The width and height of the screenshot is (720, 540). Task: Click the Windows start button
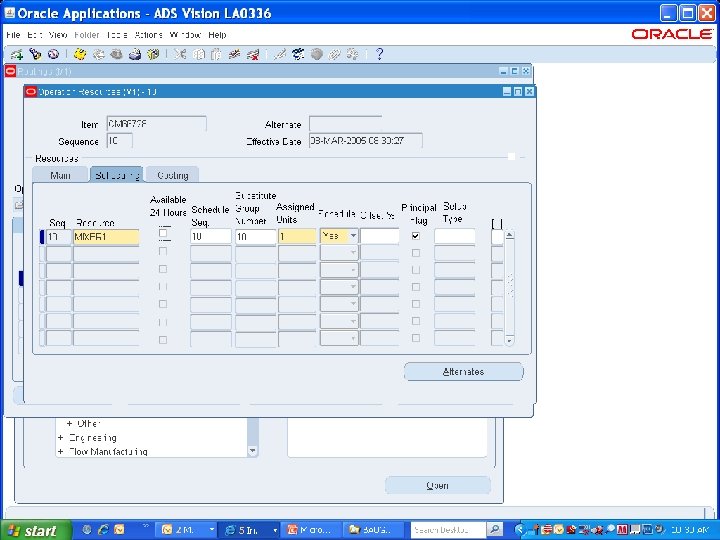pyautogui.click(x=34, y=530)
